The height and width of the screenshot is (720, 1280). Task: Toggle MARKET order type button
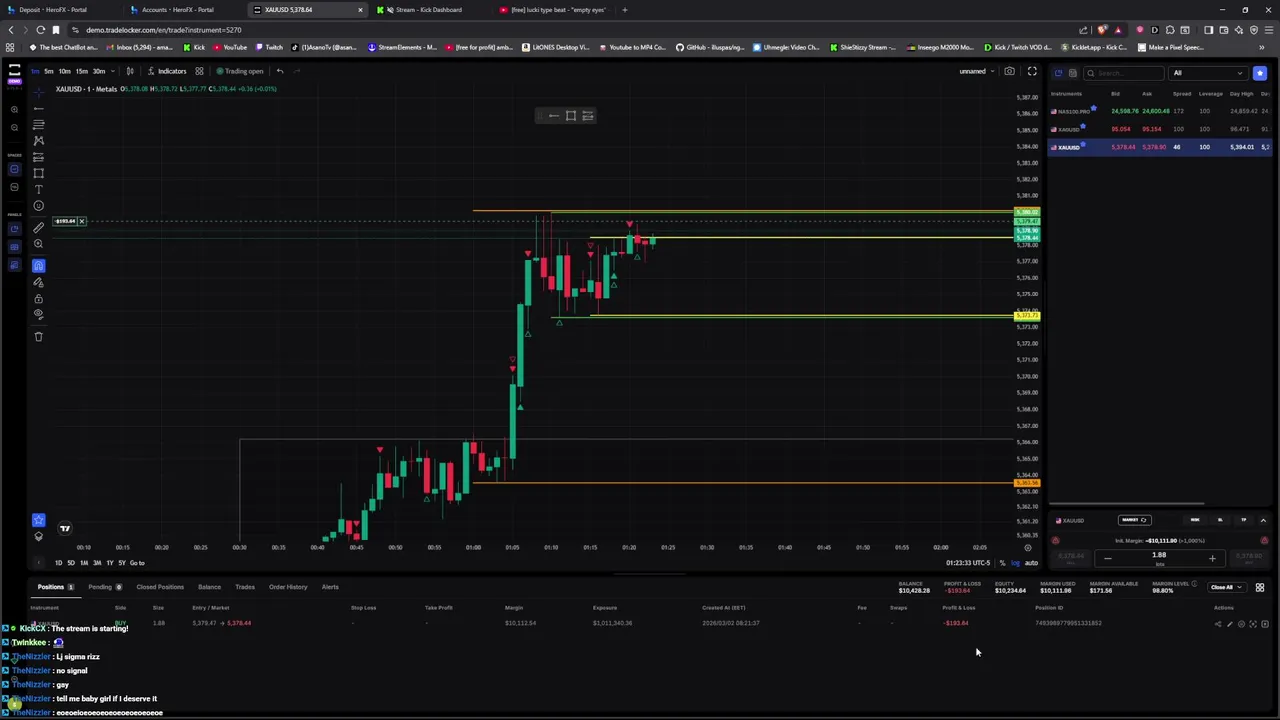tap(1134, 520)
